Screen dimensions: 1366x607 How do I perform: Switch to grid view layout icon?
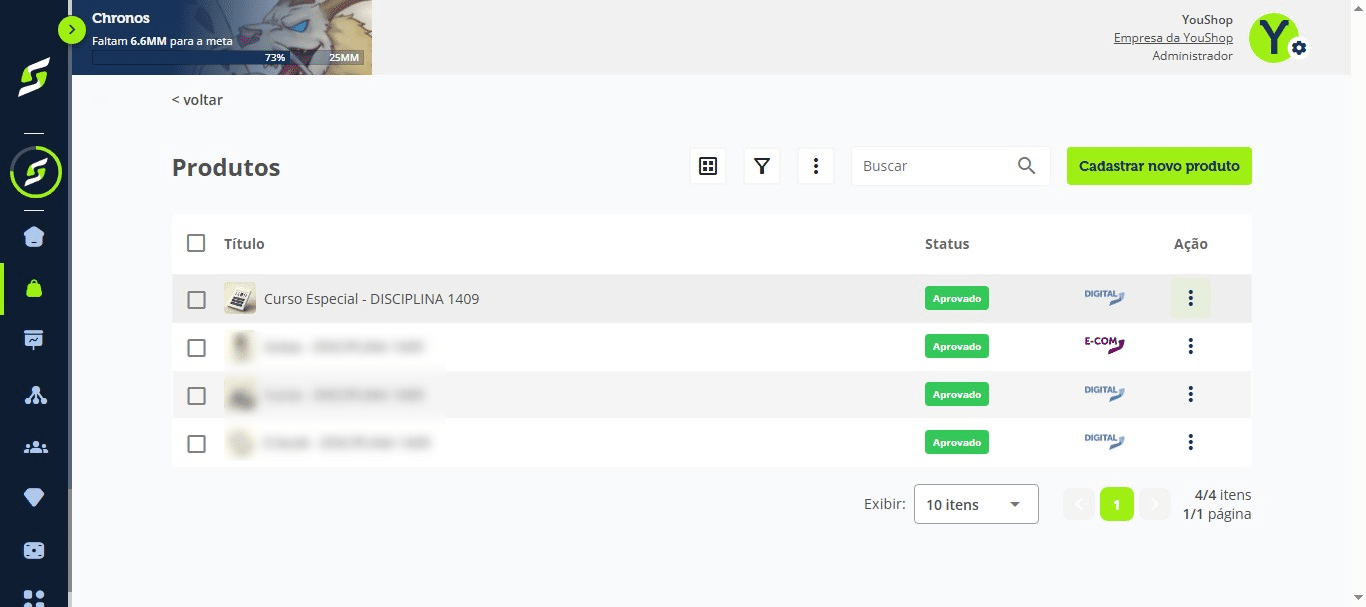[x=708, y=166]
